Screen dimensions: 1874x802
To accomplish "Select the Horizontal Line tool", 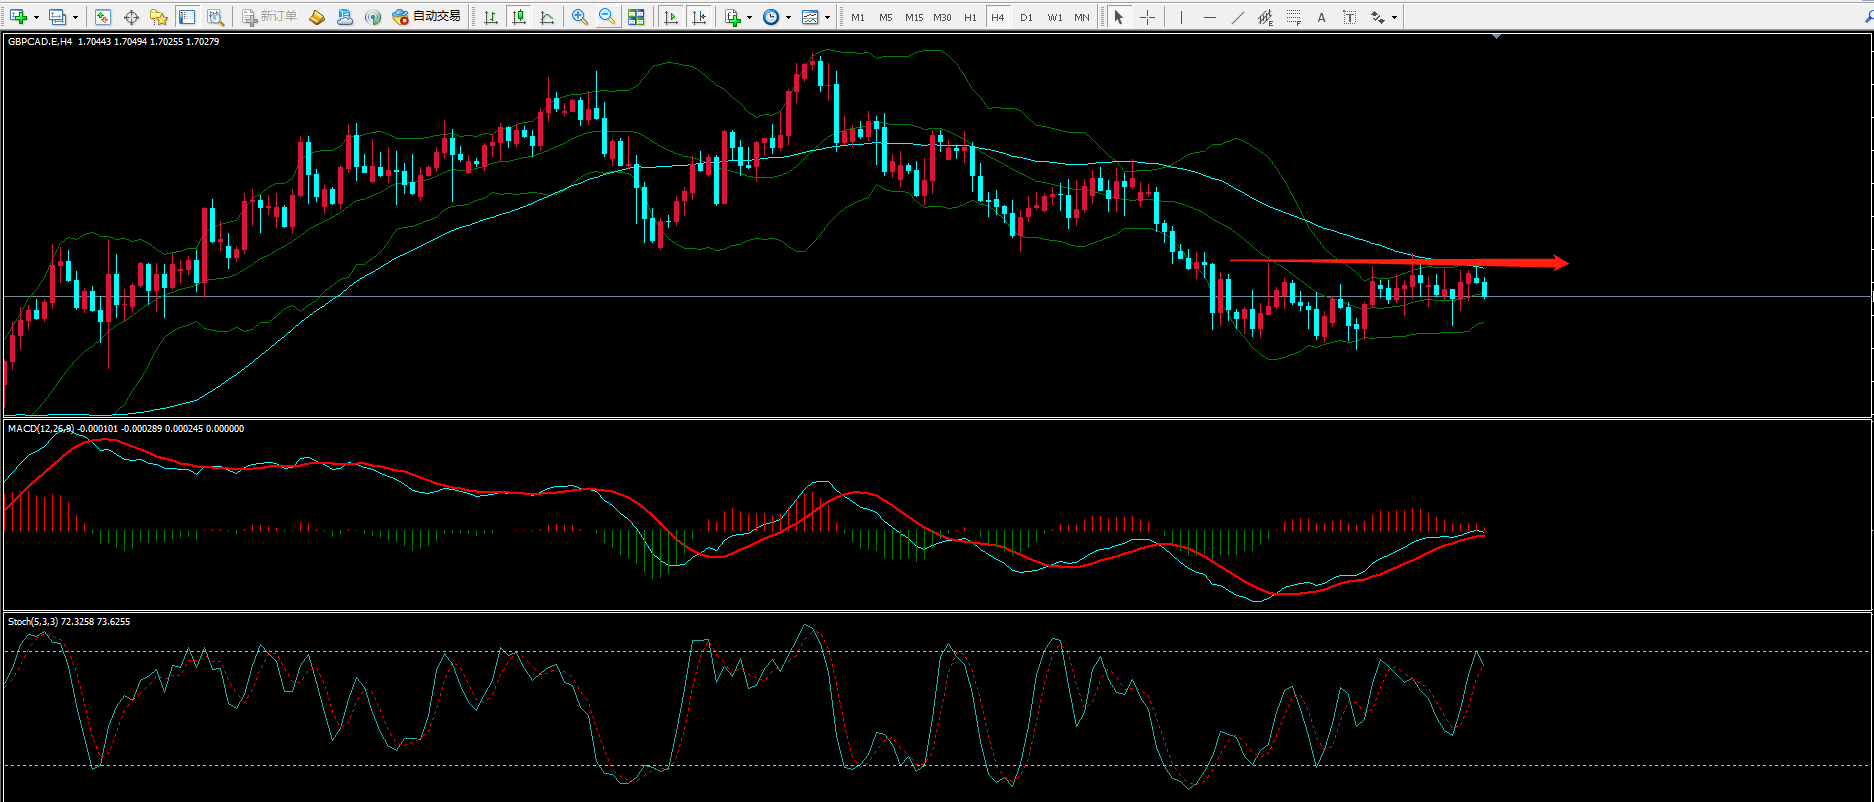I will [x=1210, y=17].
